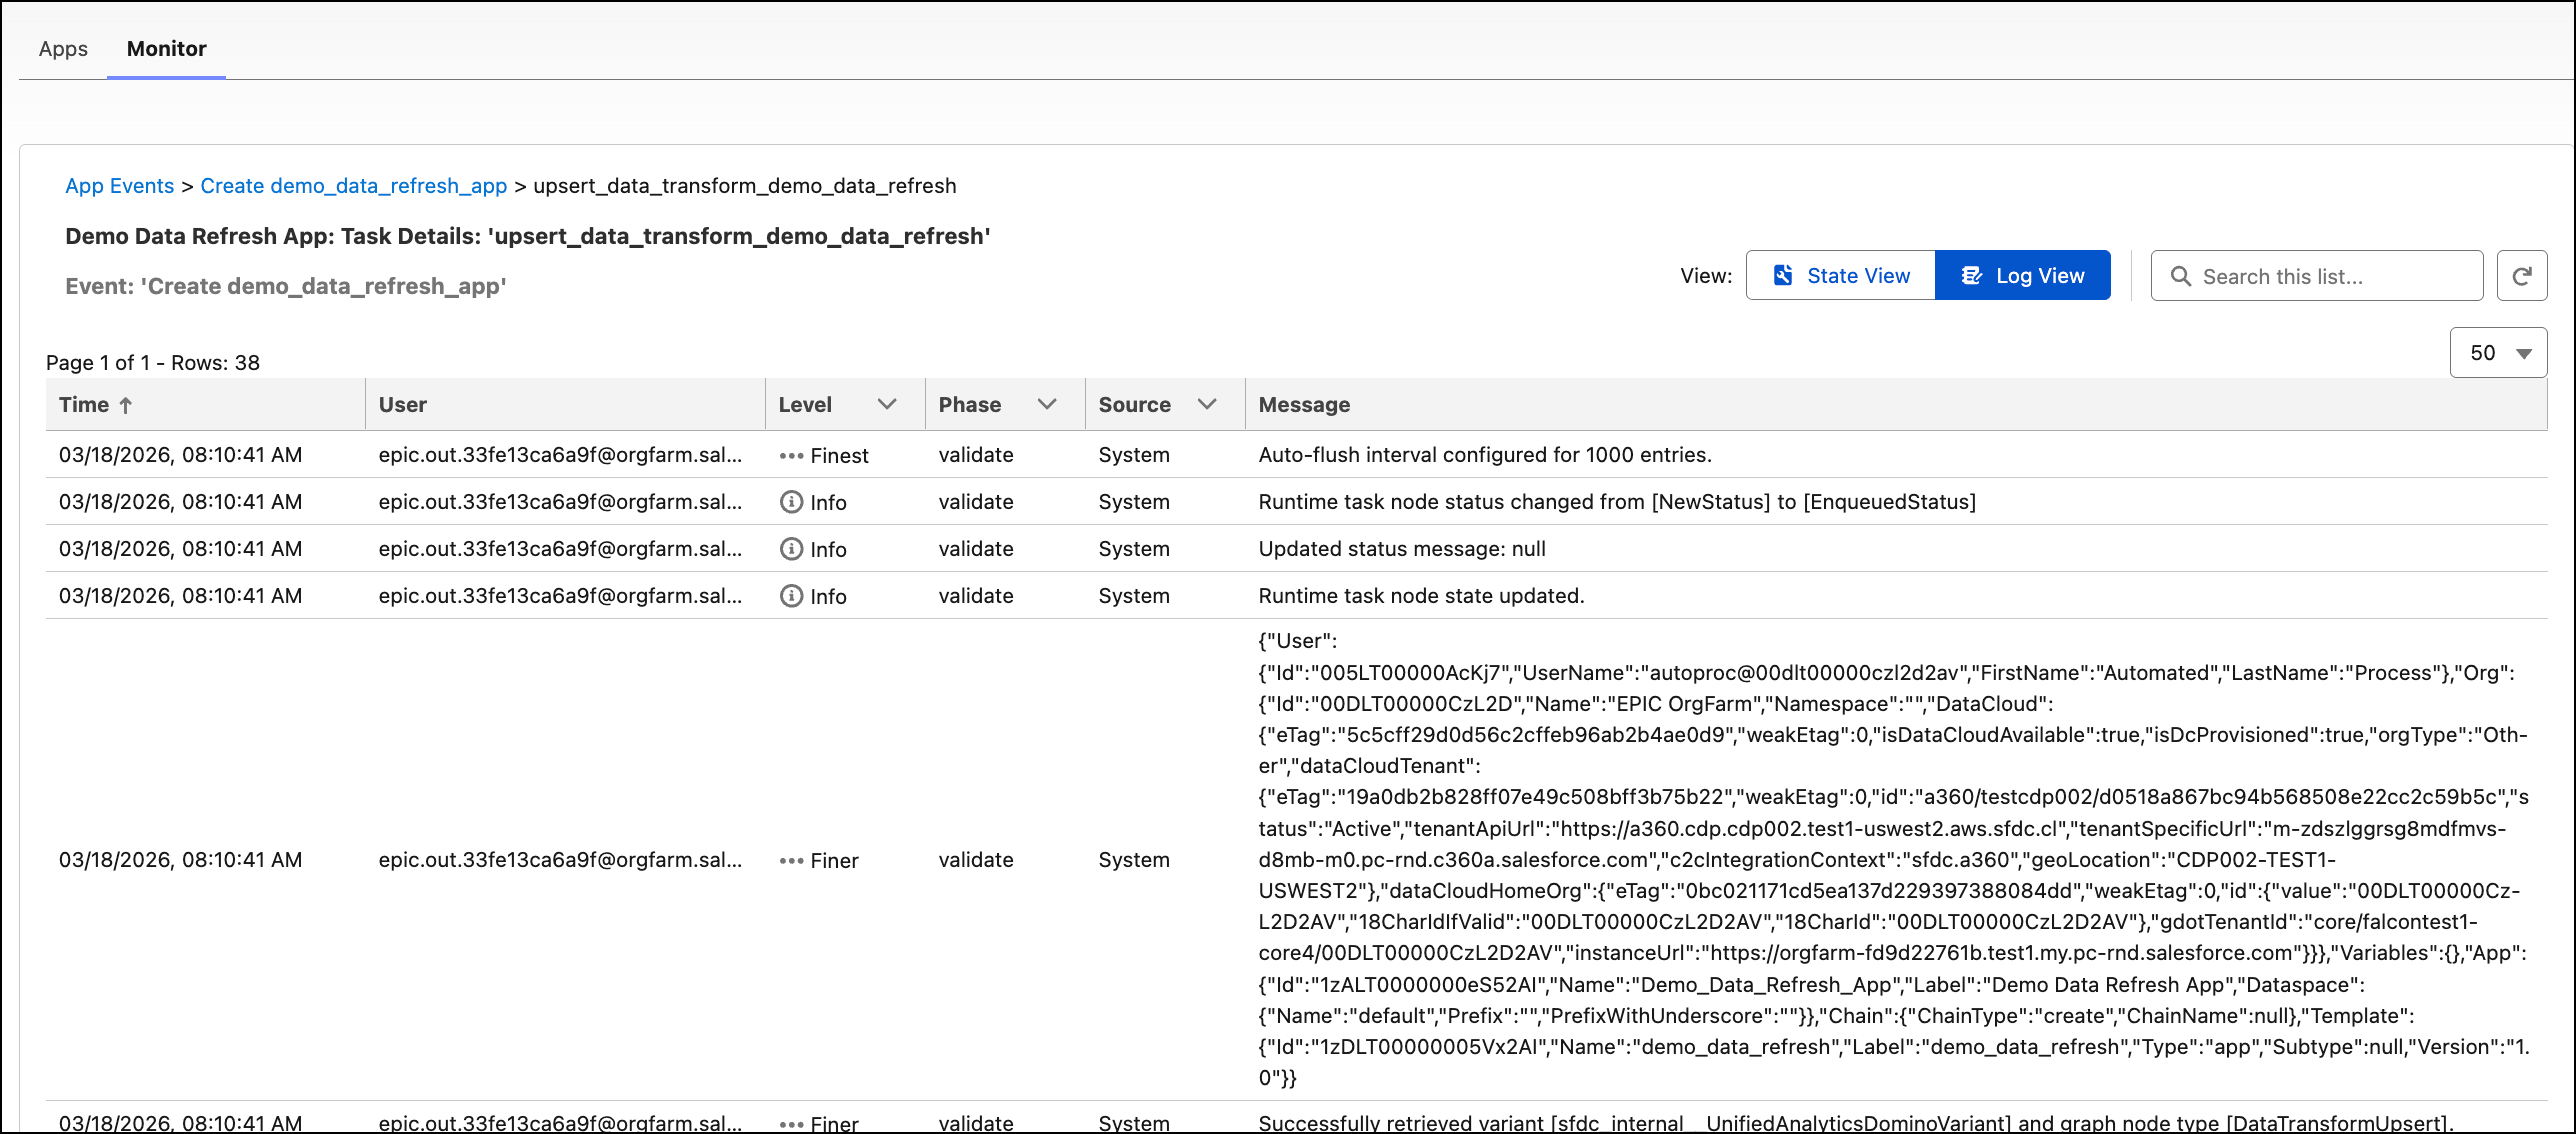Image resolution: width=2576 pixels, height=1134 pixels.
Task: Select 'Auto-flush interval configured for 1000 entries.' message
Action: [x=1484, y=455]
